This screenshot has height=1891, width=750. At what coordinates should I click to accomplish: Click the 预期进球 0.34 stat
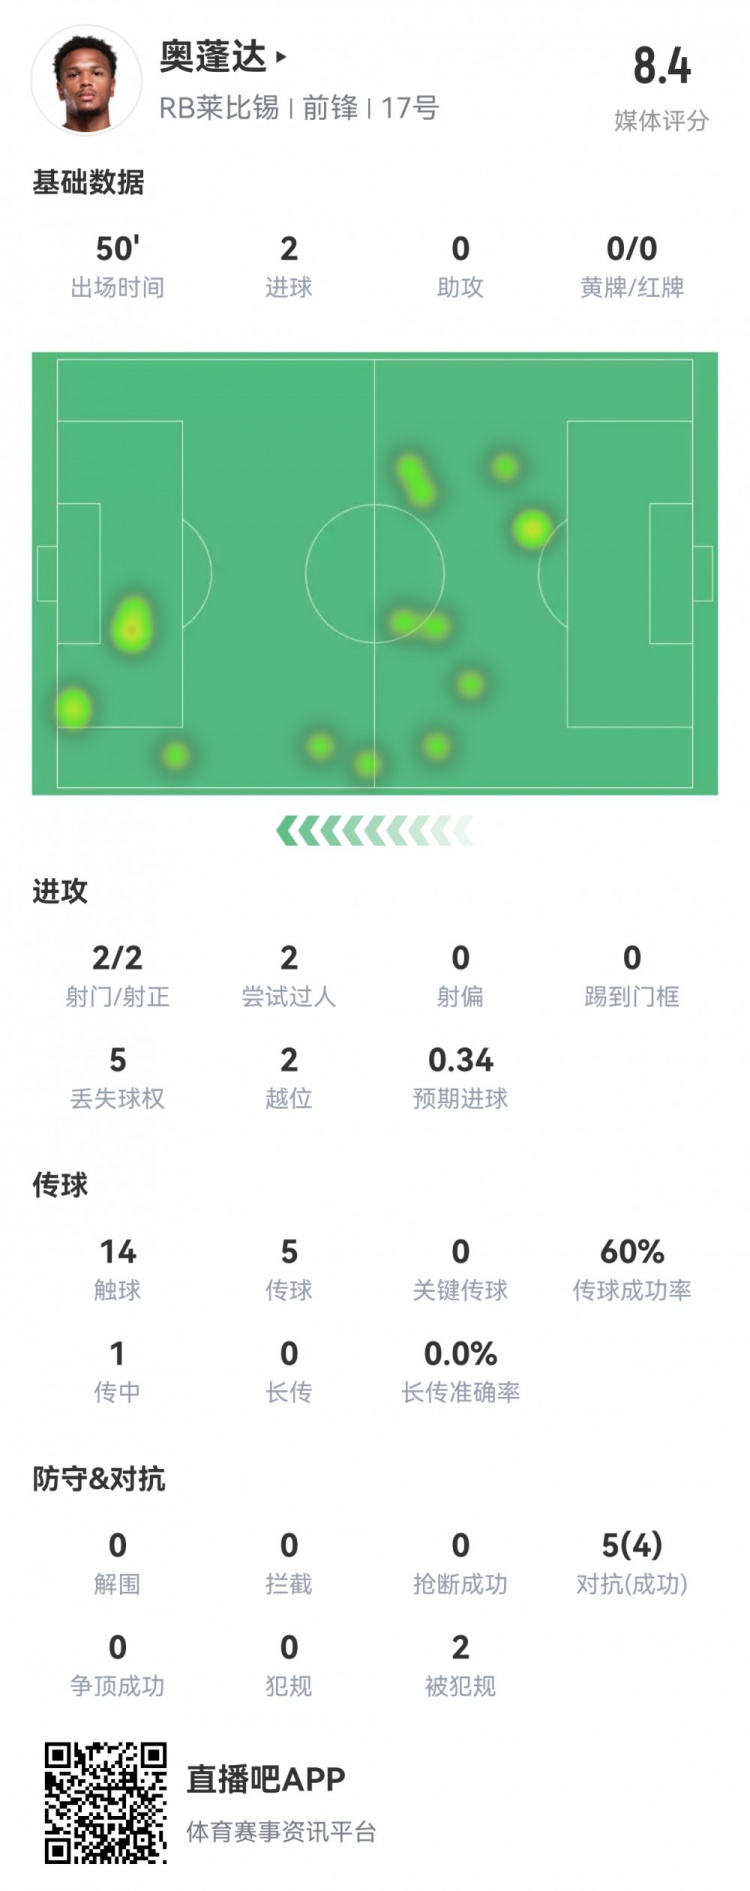[460, 1060]
